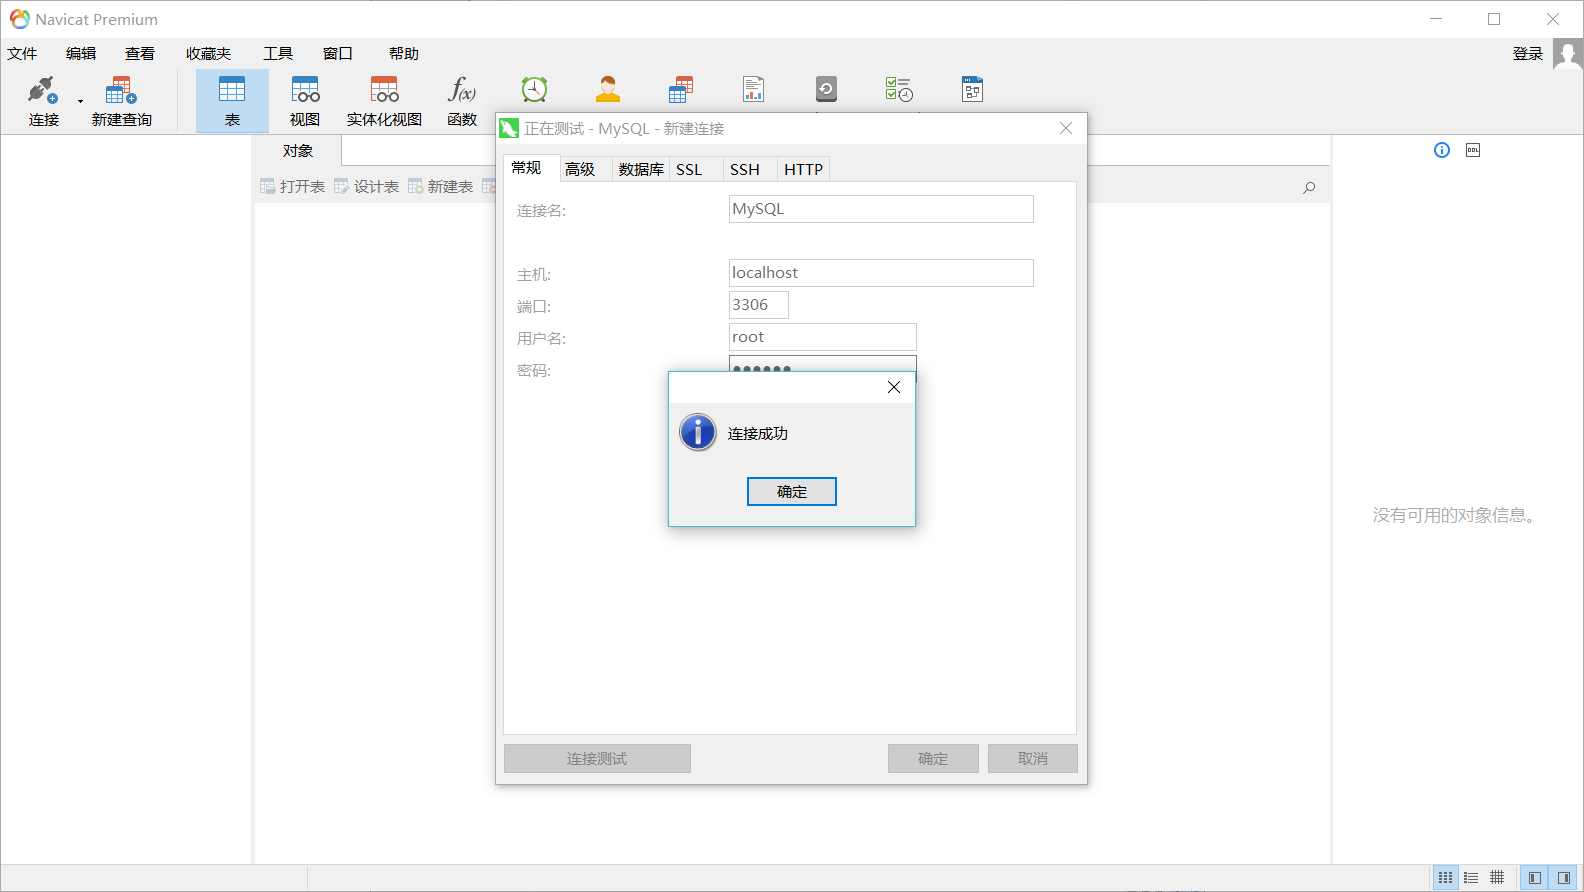1584x892 pixels.
Task: Switch to the HTTP tab
Action: [x=804, y=169]
